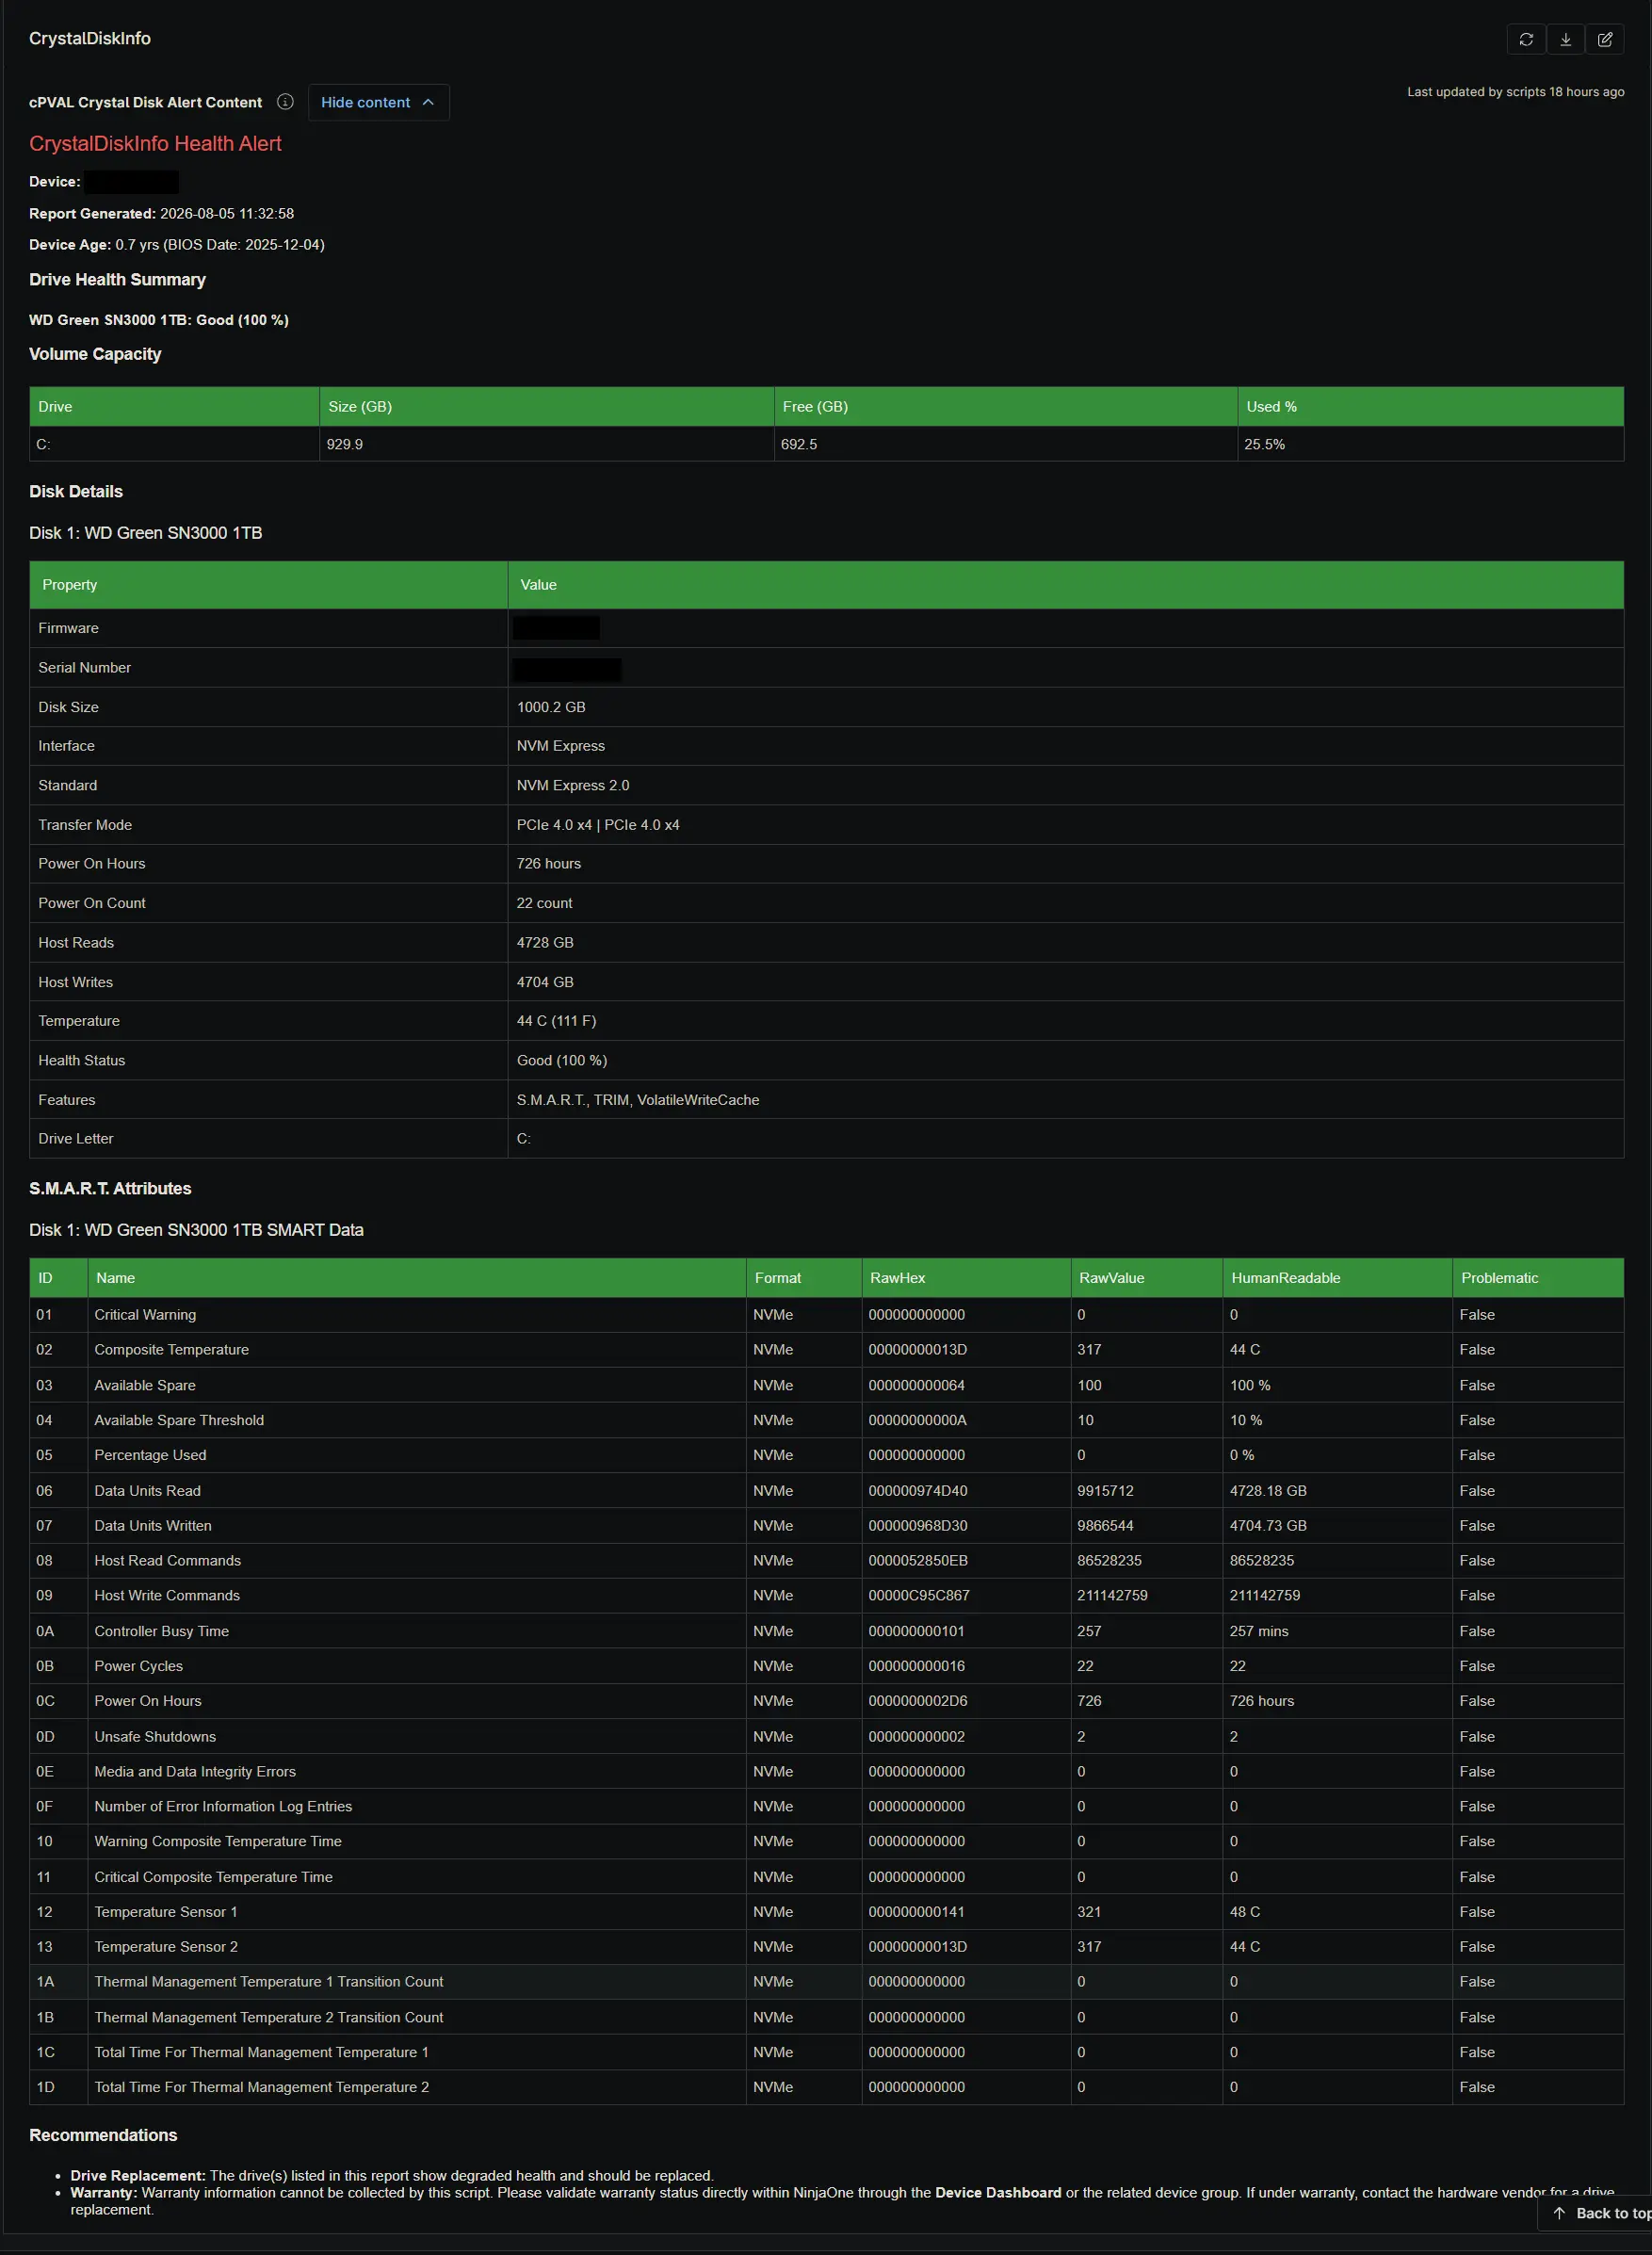Click the 'CrystalDiskInfo Health Alert' red heading
The width and height of the screenshot is (1652, 2255).
155,144
